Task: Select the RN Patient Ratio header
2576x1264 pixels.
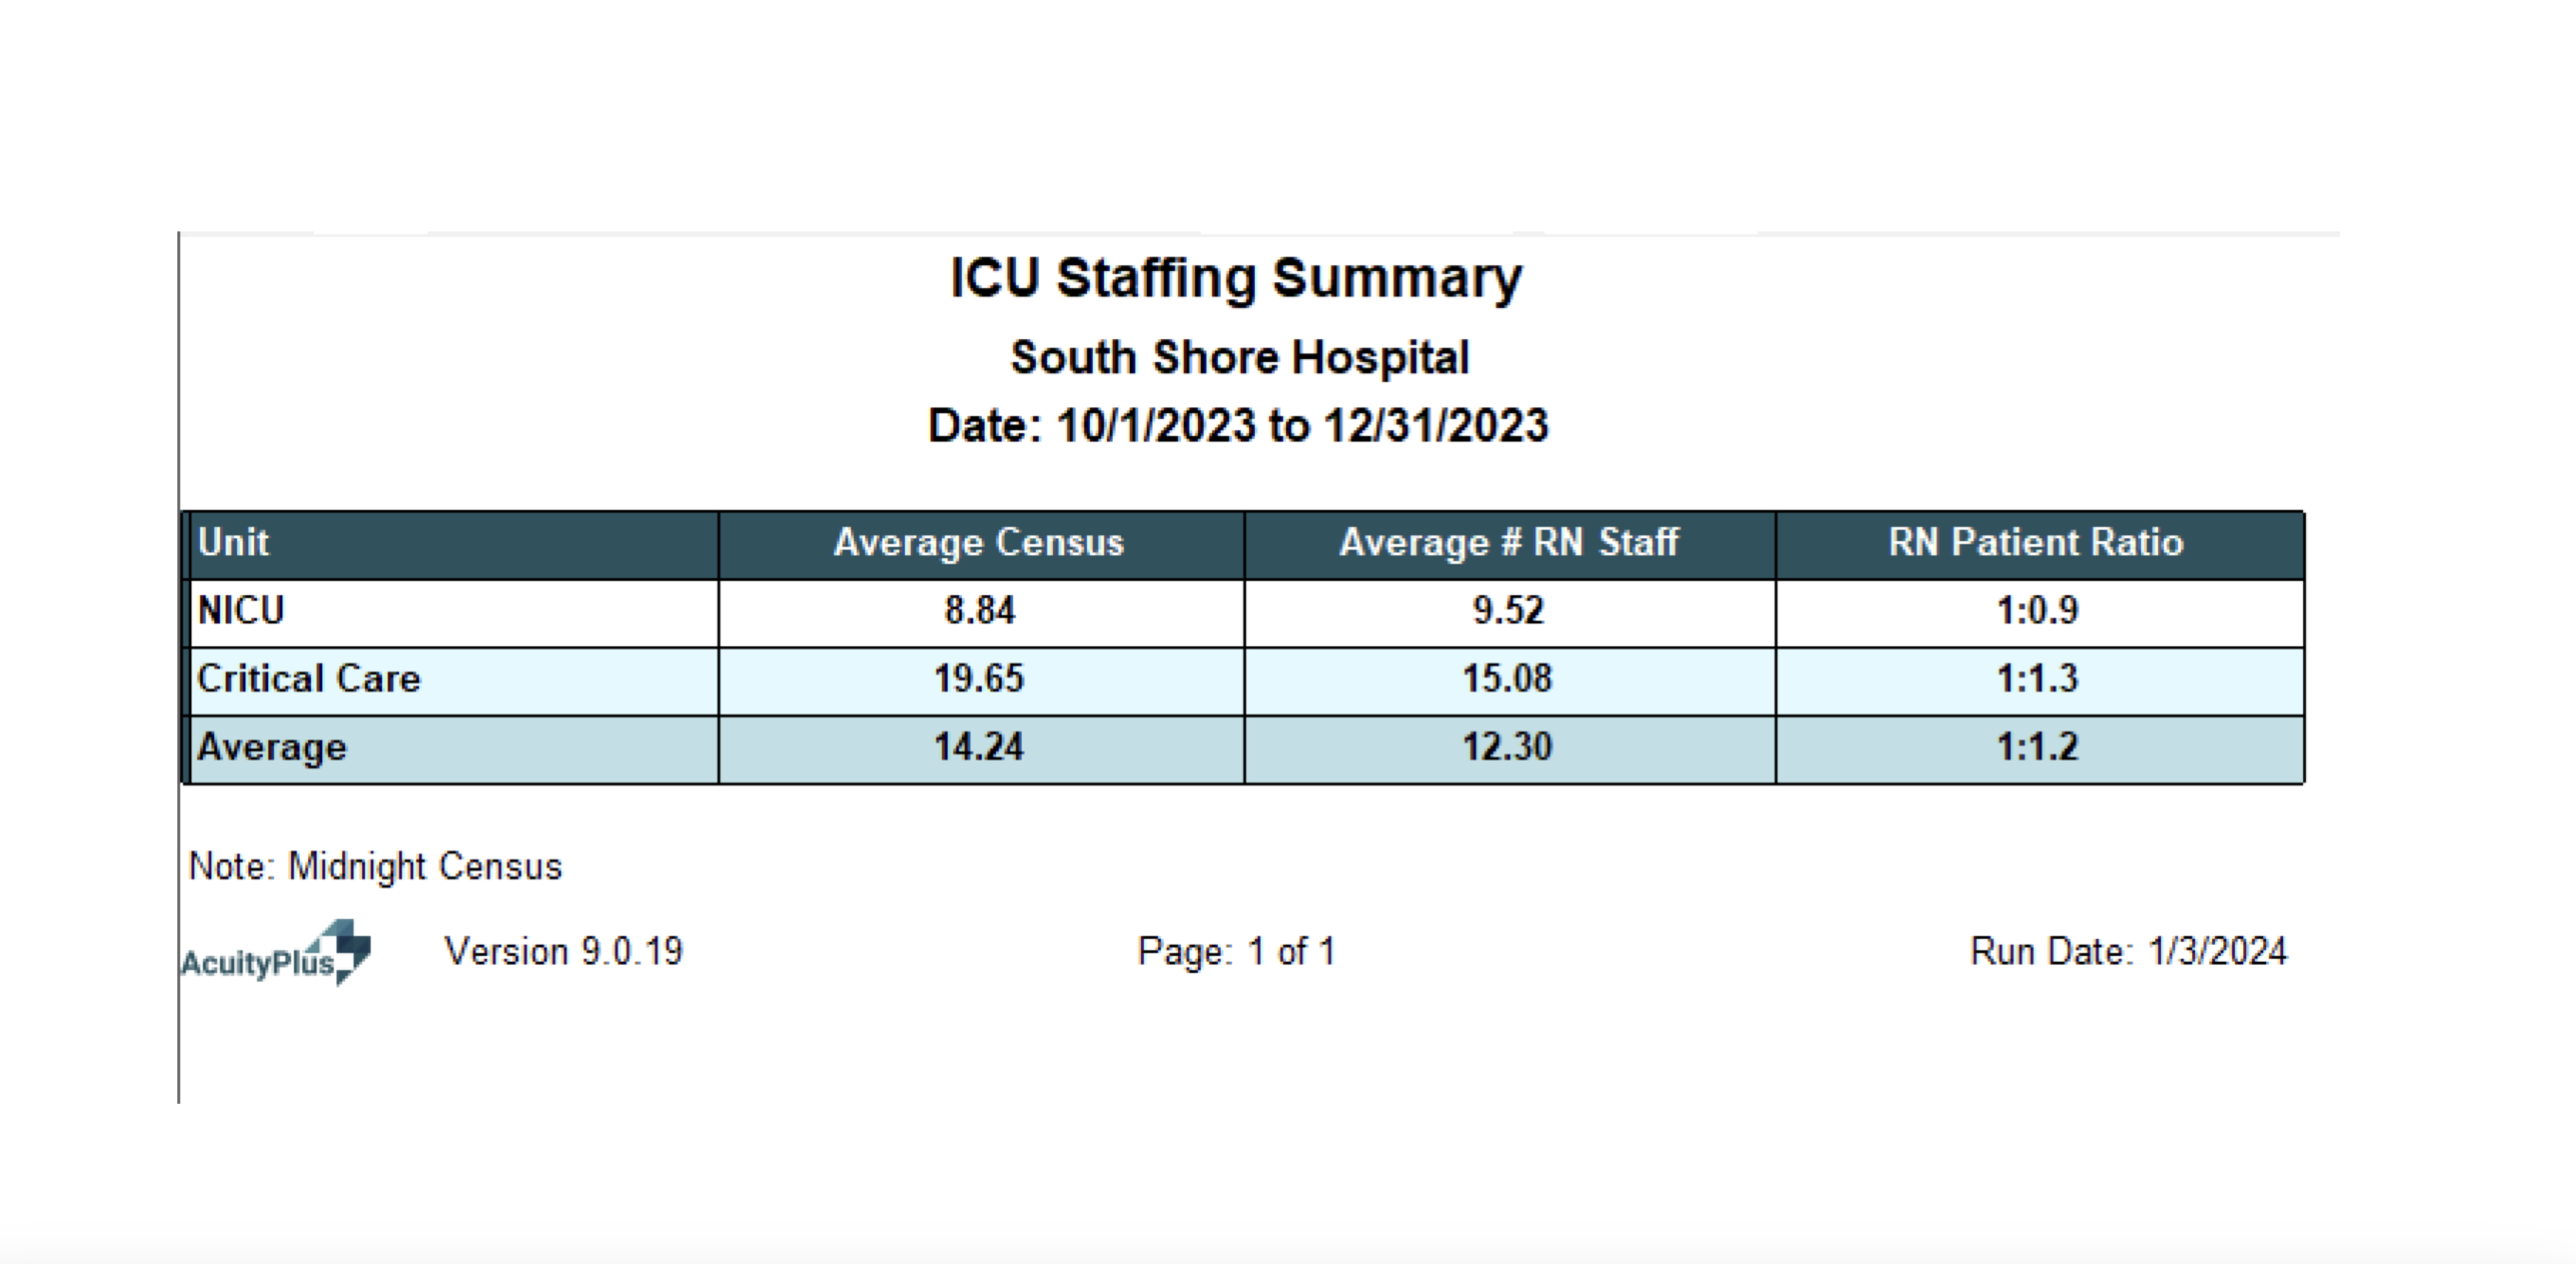Action: [2036, 543]
